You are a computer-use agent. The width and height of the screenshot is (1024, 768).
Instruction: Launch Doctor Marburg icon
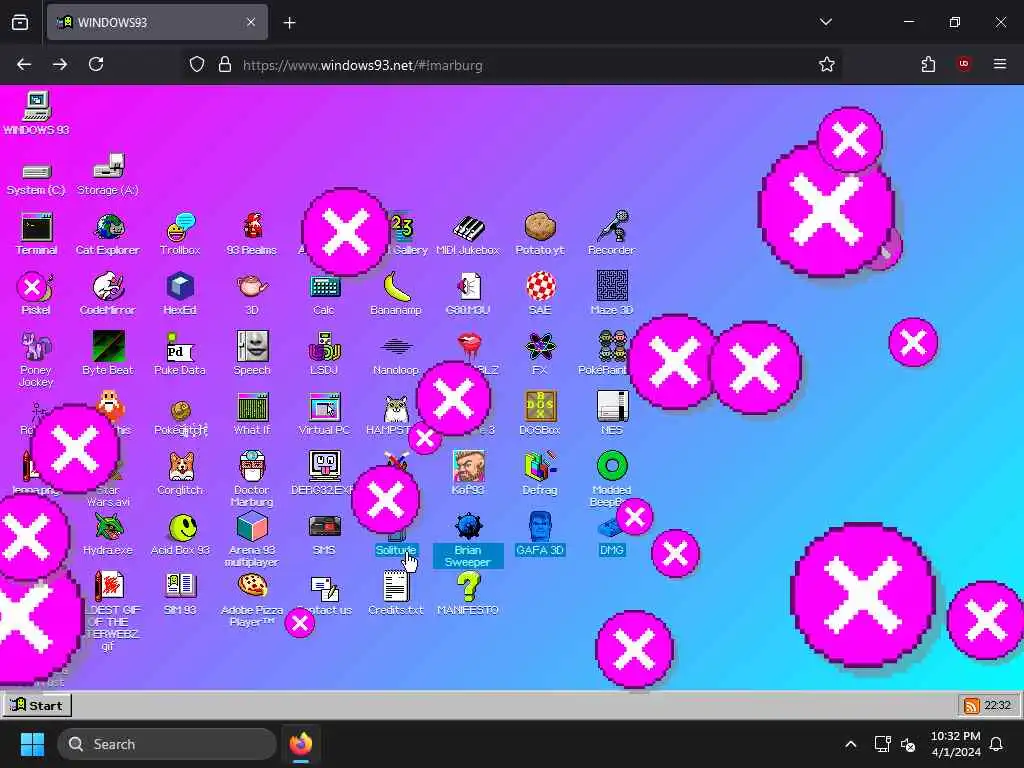click(x=252, y=466)
